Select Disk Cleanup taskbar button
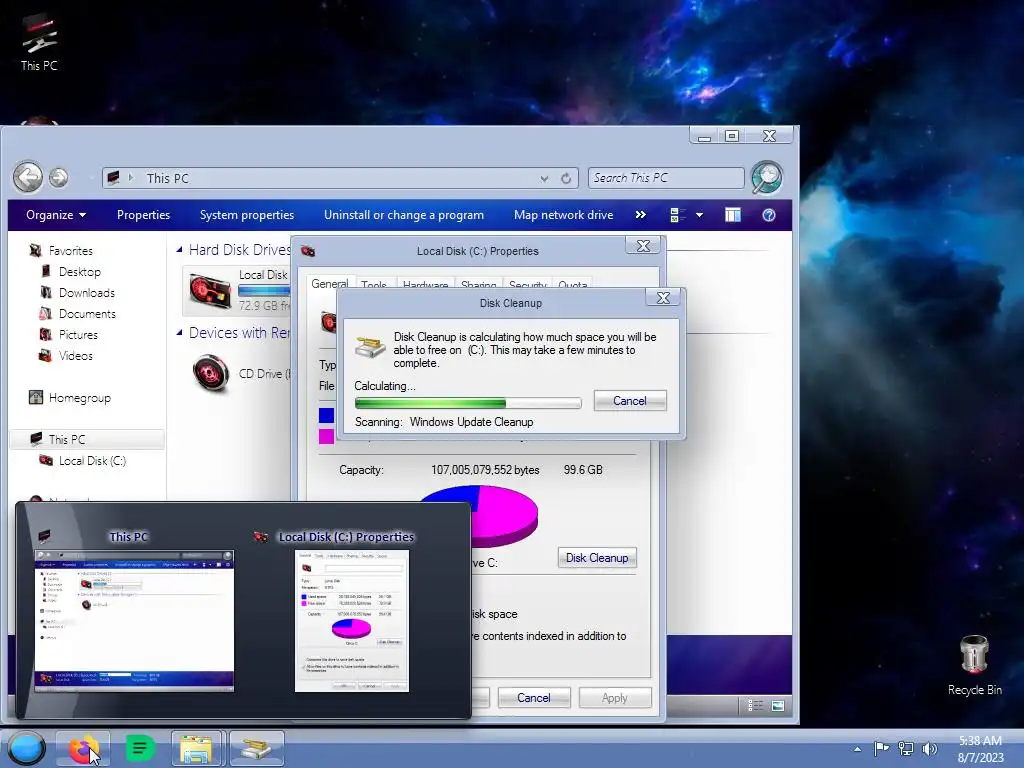This screenshot has height=768, width=1024. [x=257, y=748]
